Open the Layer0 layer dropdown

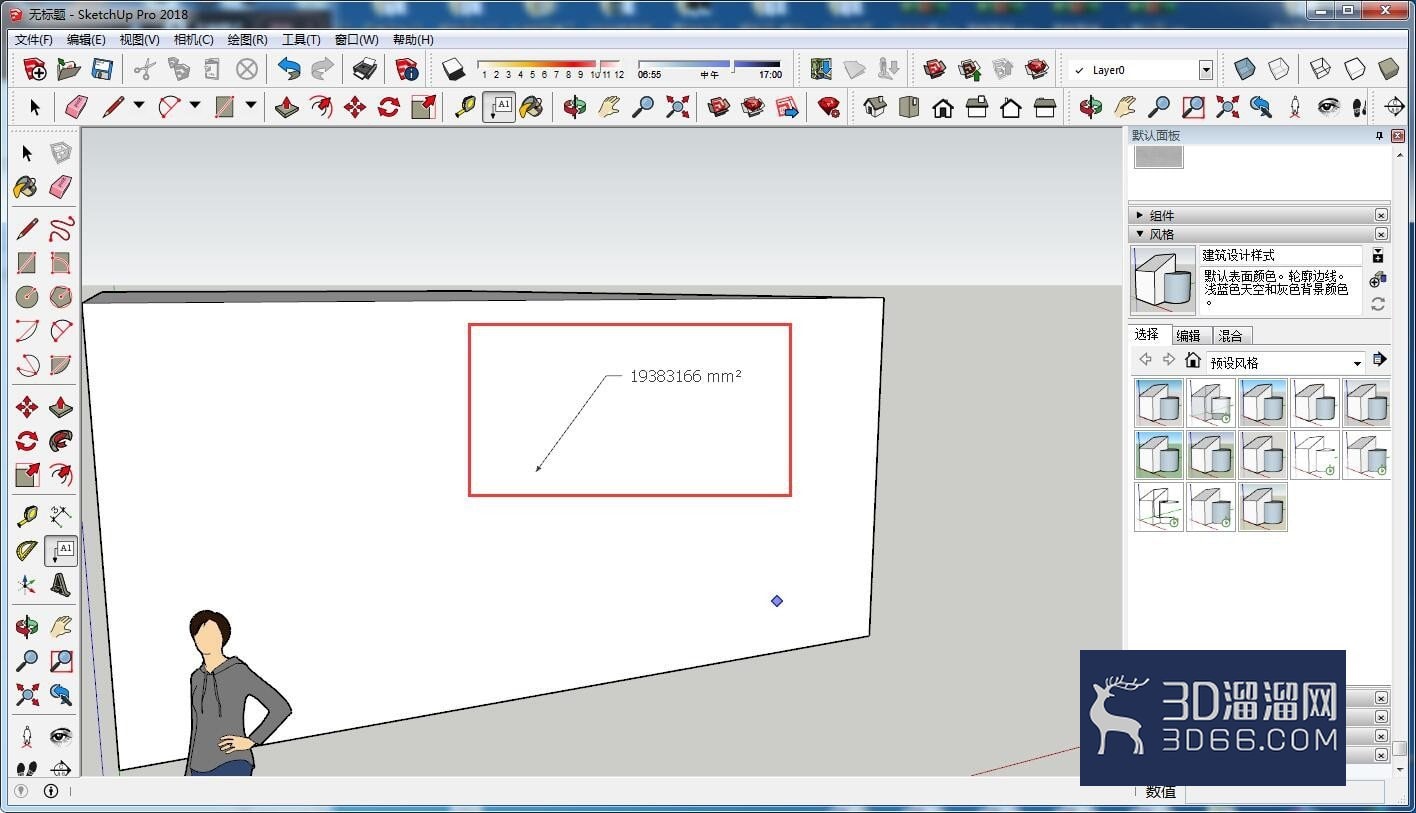[x=1205, y=70]
